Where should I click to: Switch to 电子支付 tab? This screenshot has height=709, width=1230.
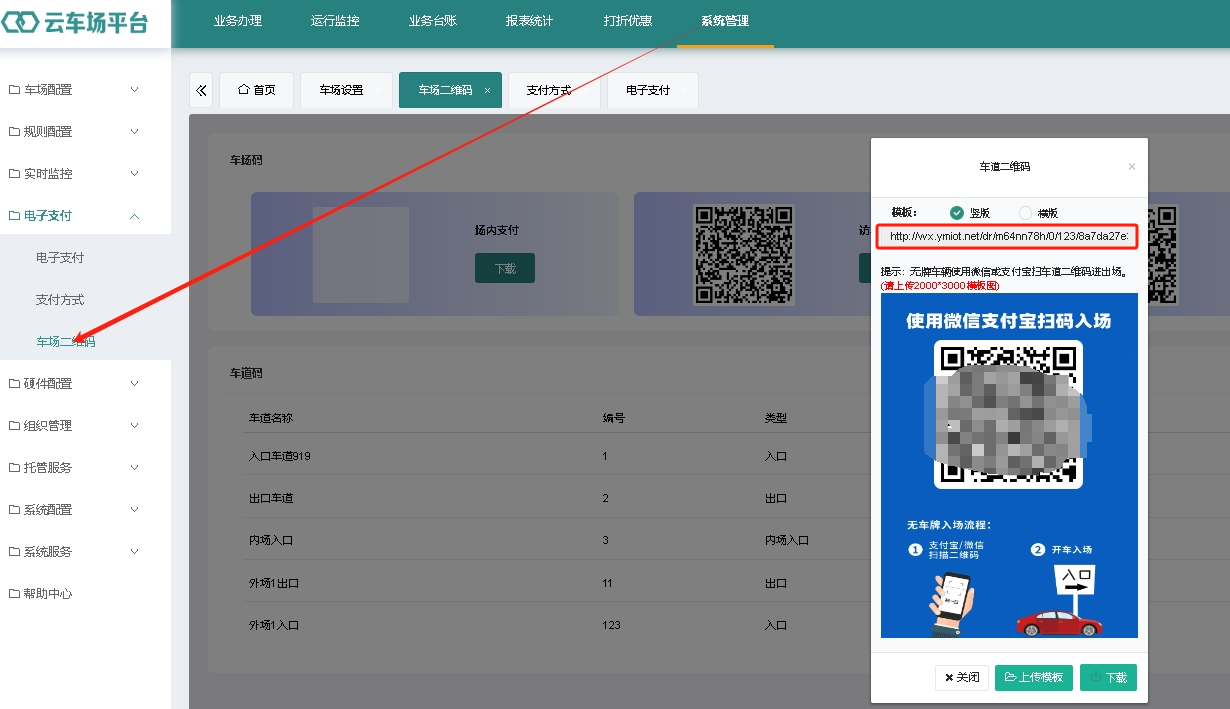click(x=652, y=90)
